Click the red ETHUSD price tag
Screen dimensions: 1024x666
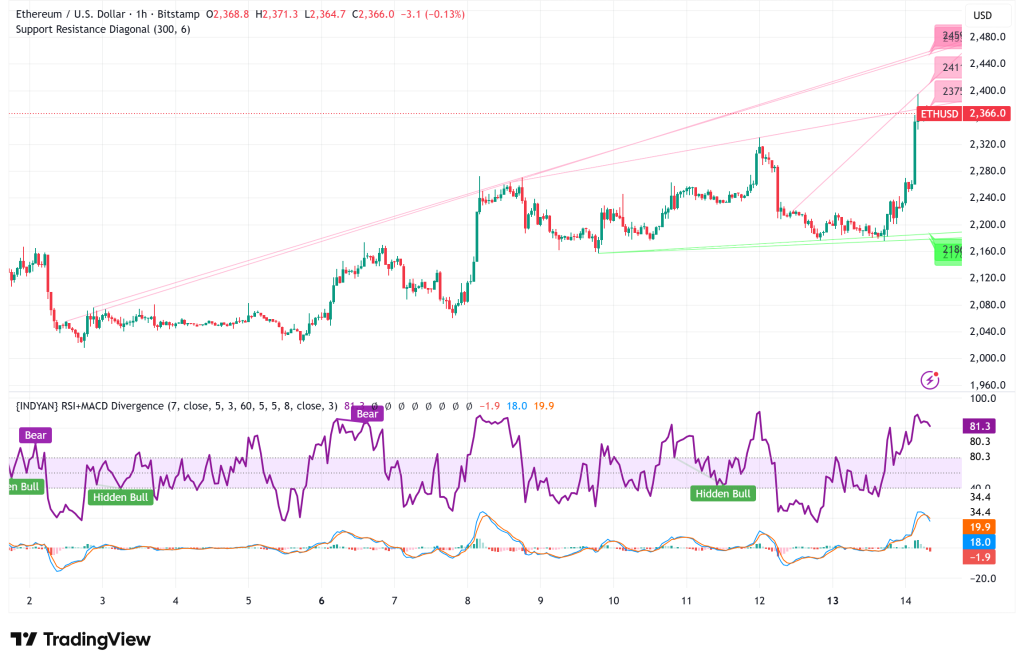tap(938, 114)
